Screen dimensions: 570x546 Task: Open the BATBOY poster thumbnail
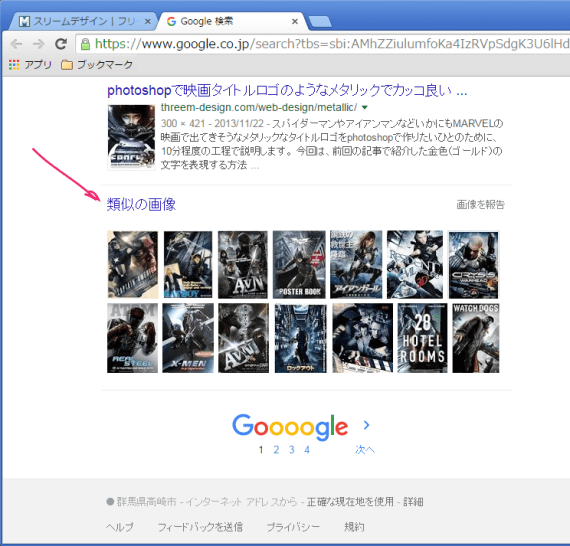click(x=188, y=264)
